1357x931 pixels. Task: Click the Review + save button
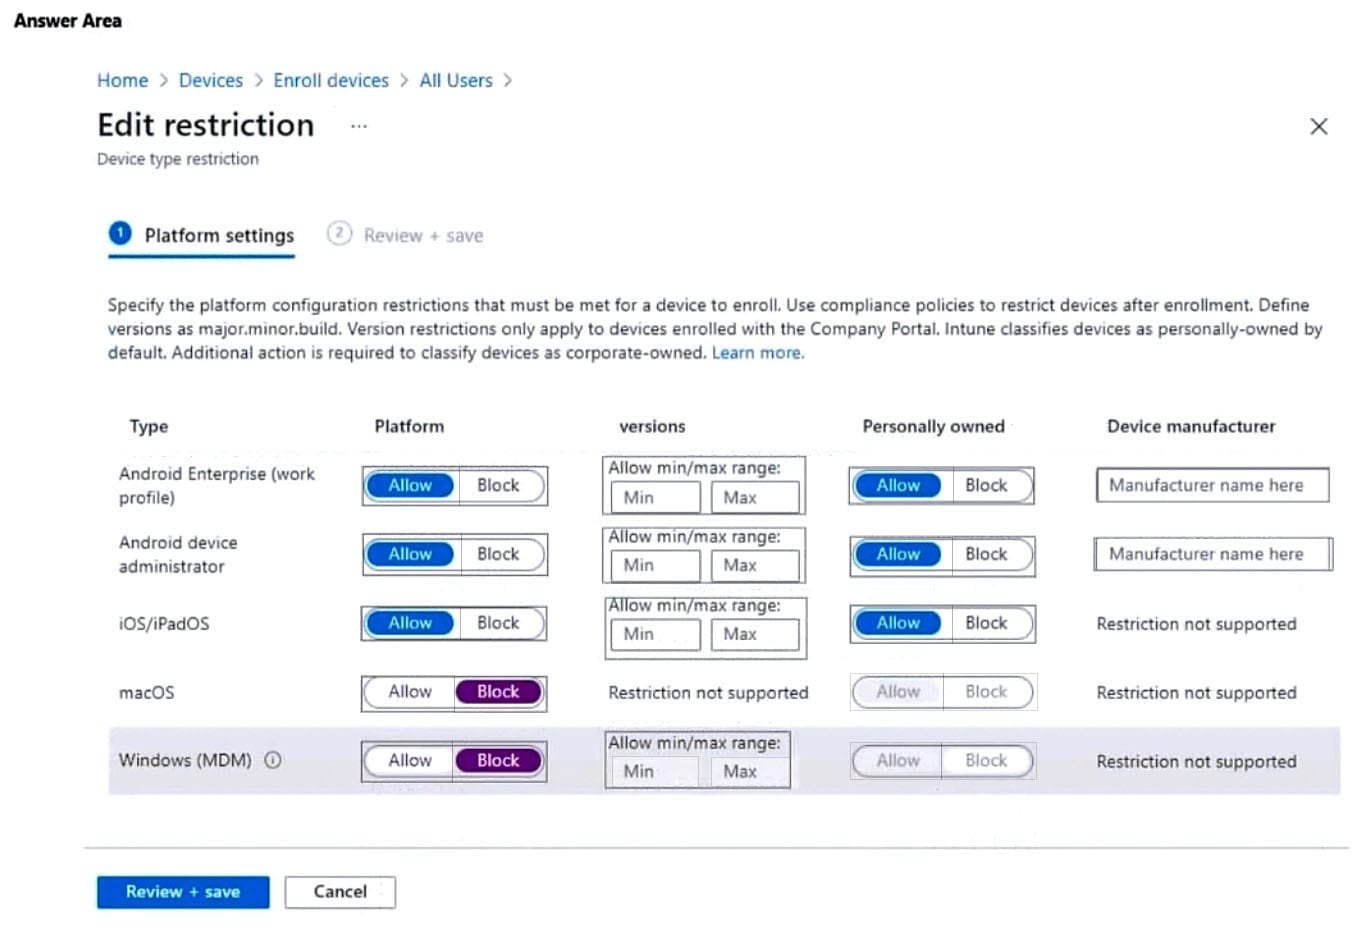[x=183, y=892]
